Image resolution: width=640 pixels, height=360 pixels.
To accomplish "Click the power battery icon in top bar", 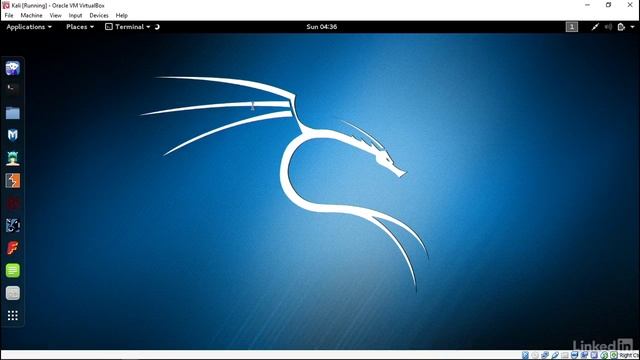I will 621,27.
